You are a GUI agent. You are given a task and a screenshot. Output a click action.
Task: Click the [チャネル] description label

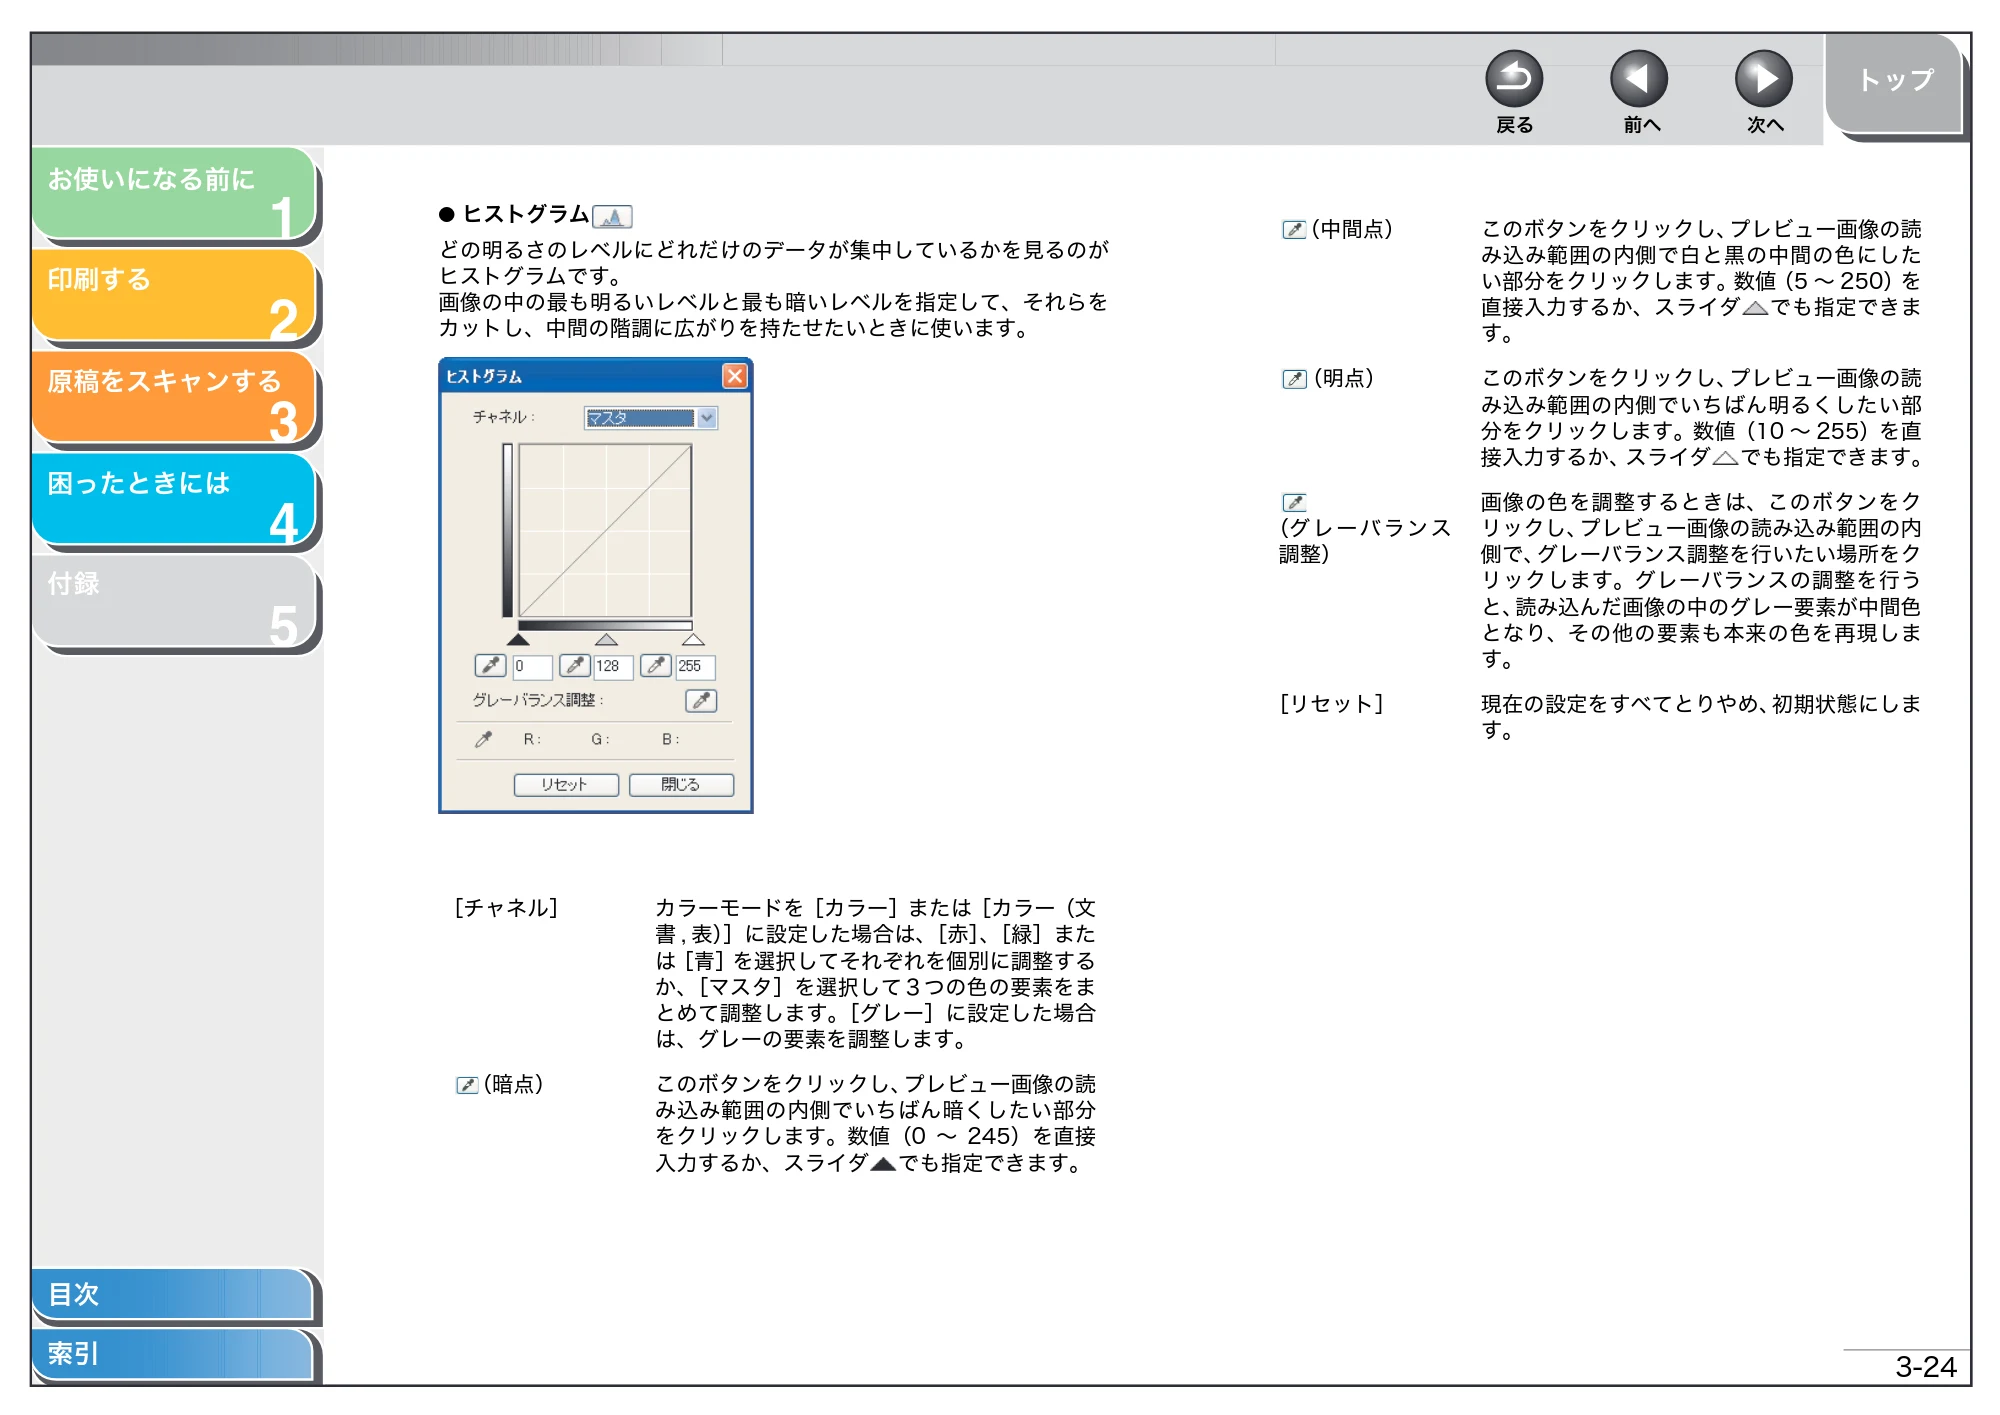coord(506,908)
